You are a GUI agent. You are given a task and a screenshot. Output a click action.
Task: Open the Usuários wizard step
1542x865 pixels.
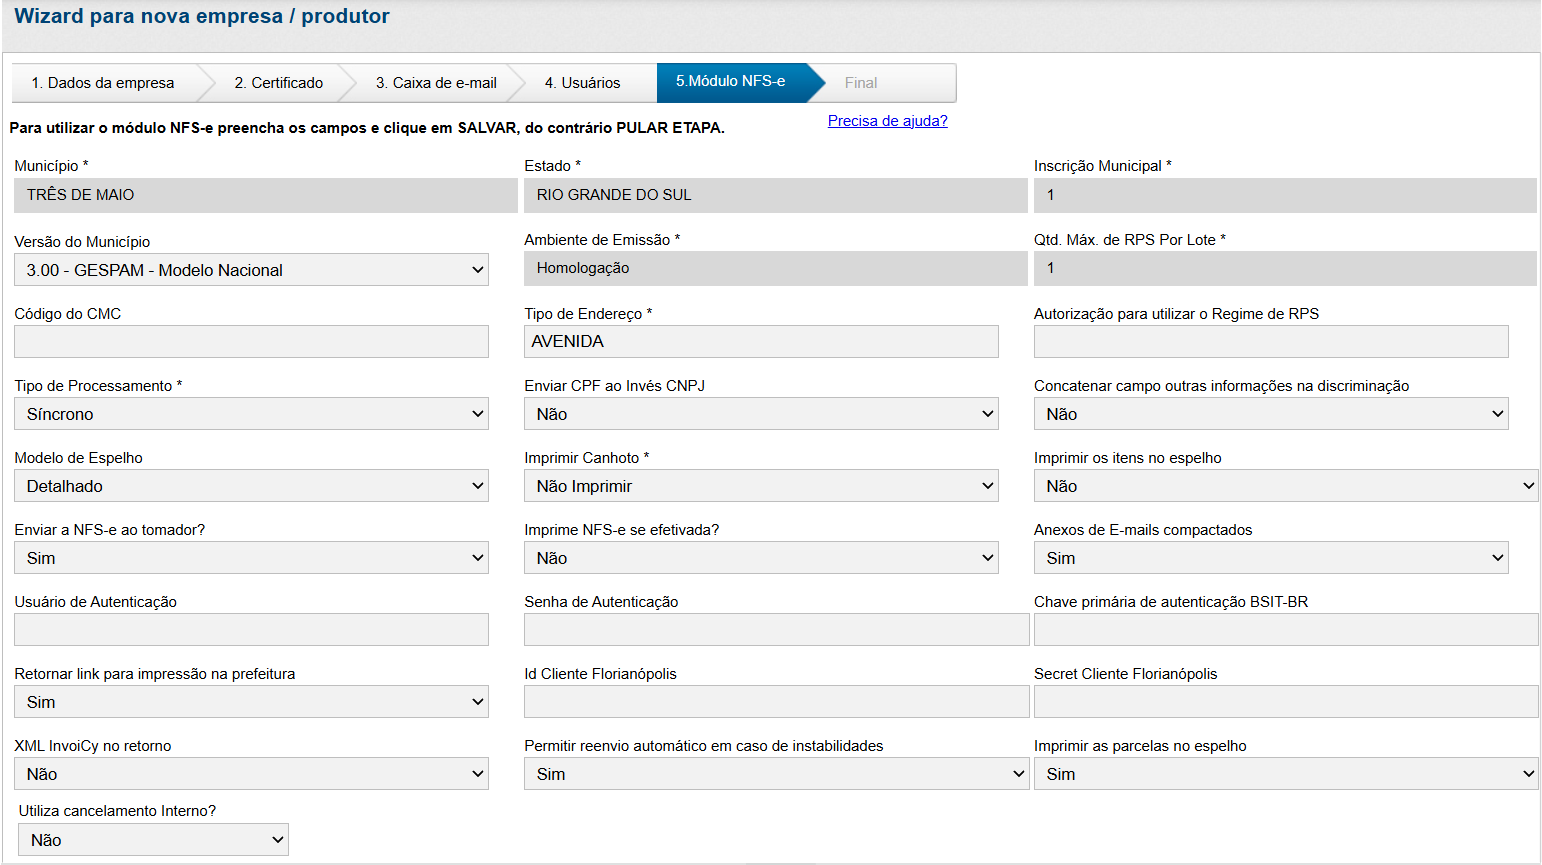(x=582, y=83)
